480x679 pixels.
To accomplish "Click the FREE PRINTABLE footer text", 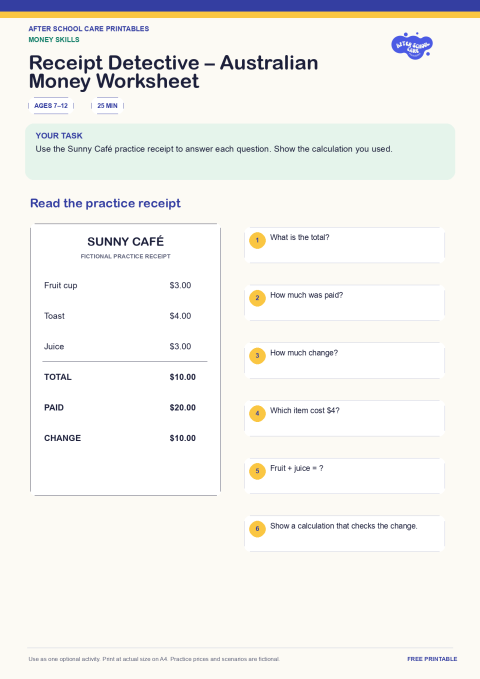I will [x=432, y=659].
